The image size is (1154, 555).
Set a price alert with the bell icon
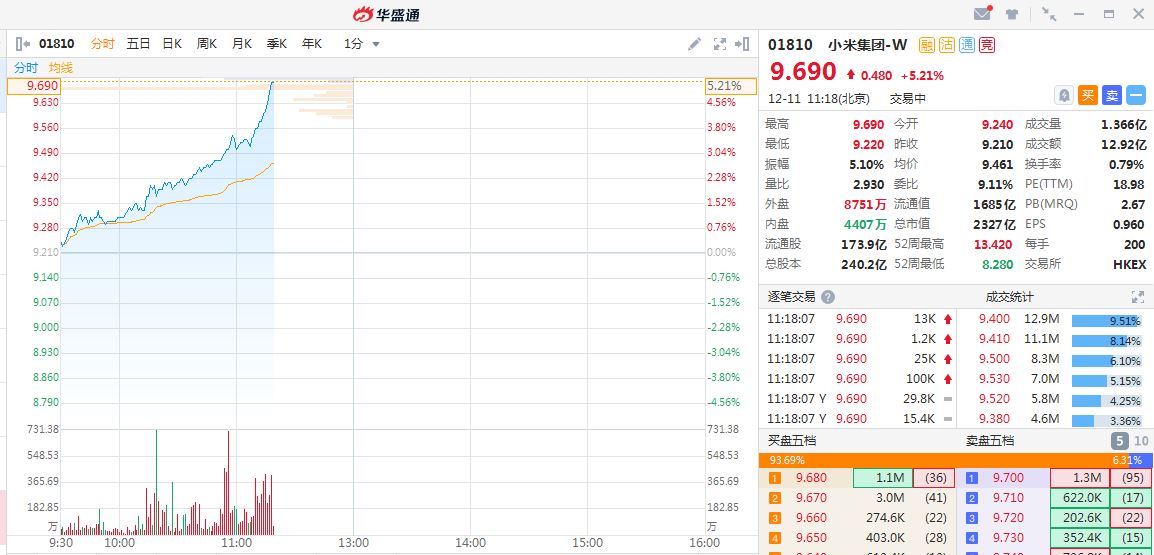tap(1064, 95)
